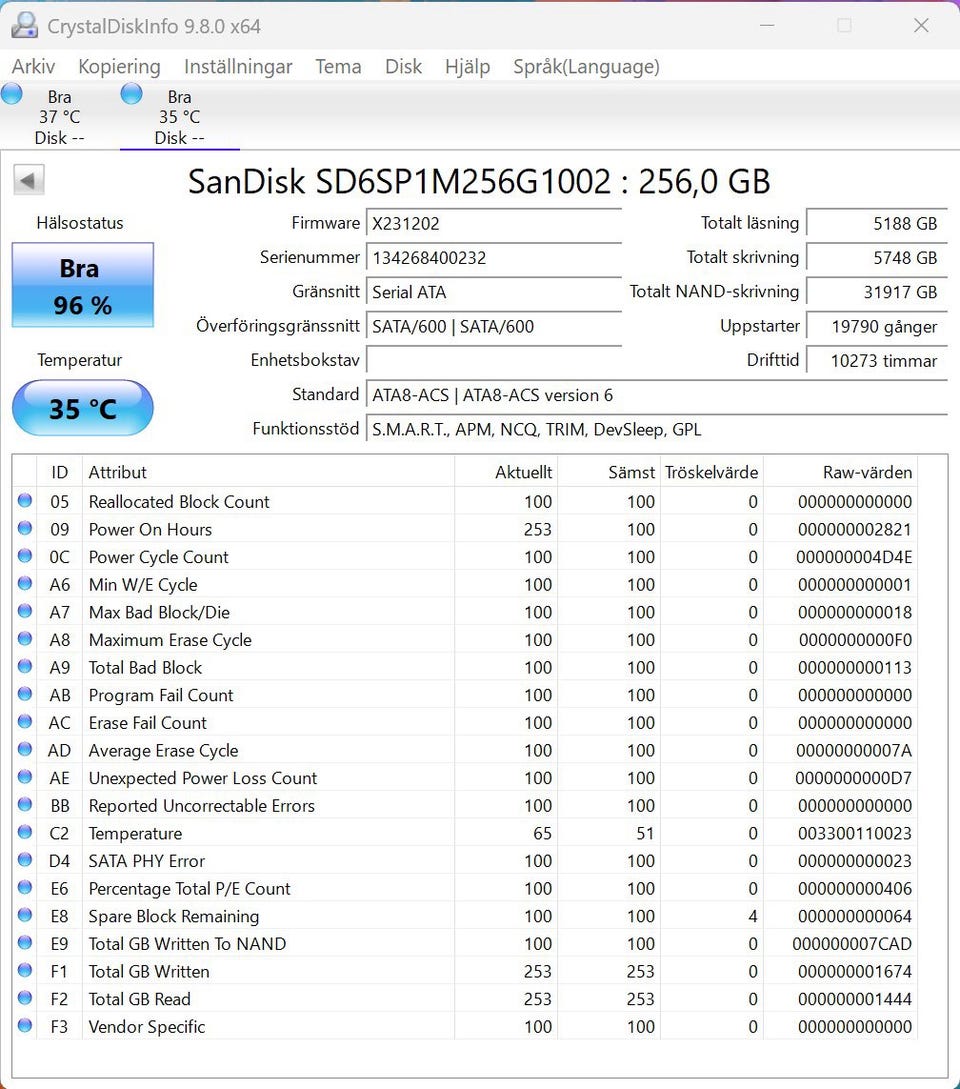
Task: Click the Gränssnitt field Serial ATA
Action: [493, 292]
